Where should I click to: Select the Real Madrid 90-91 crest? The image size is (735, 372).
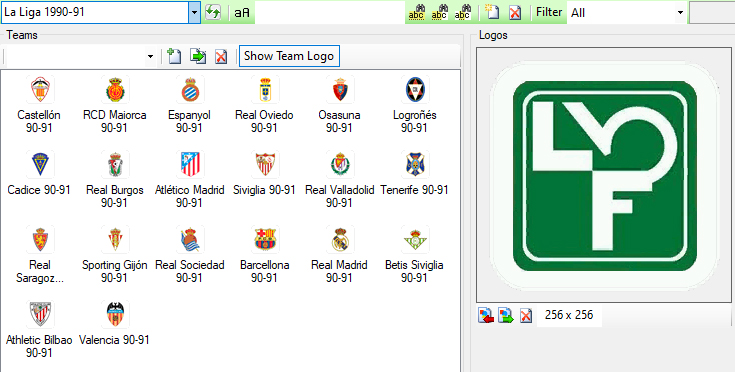pyautogui.click(x=340, y=239)
